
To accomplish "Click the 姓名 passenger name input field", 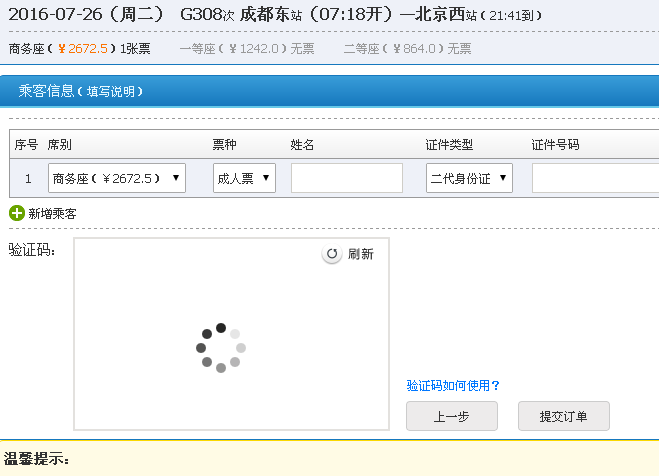I will point(347,178).
